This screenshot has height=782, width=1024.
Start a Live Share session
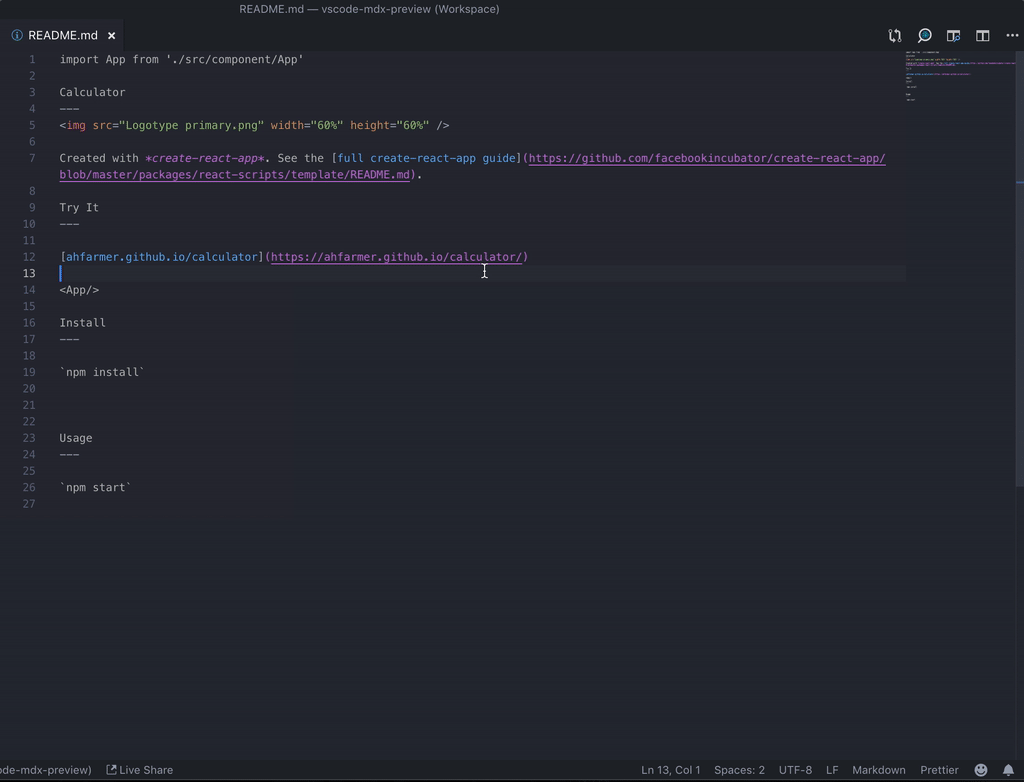[140, 770]
